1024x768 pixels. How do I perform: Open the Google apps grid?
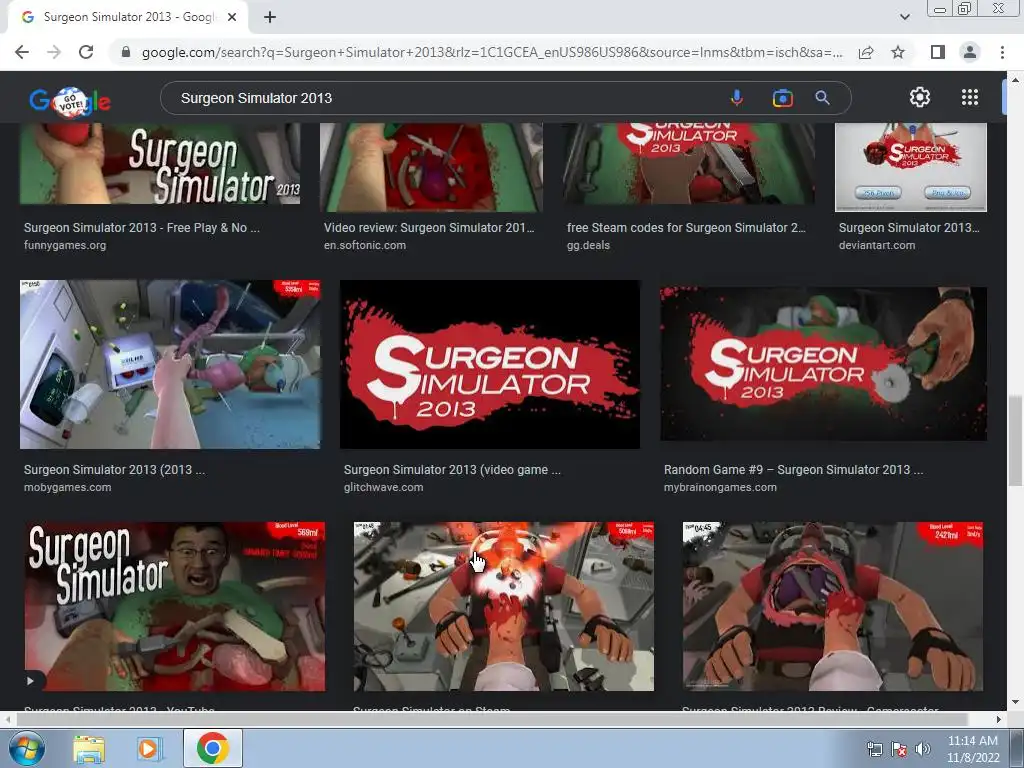tap(970, 97)
